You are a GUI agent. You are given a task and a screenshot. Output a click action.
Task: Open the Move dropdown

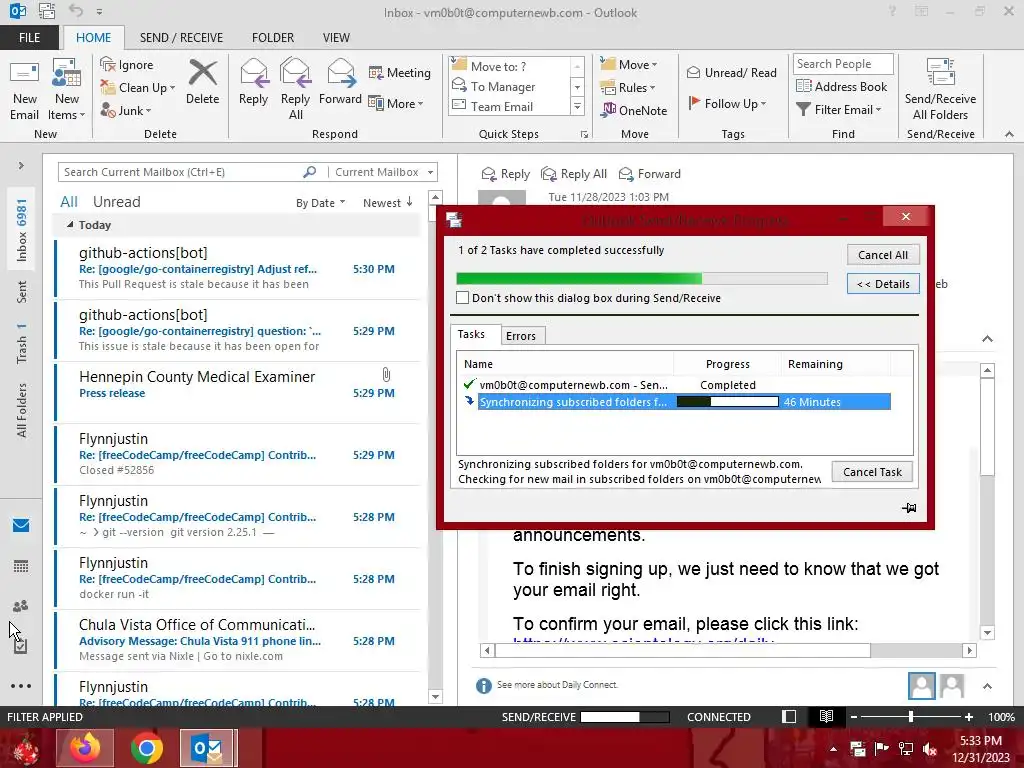tap(629, 64)
